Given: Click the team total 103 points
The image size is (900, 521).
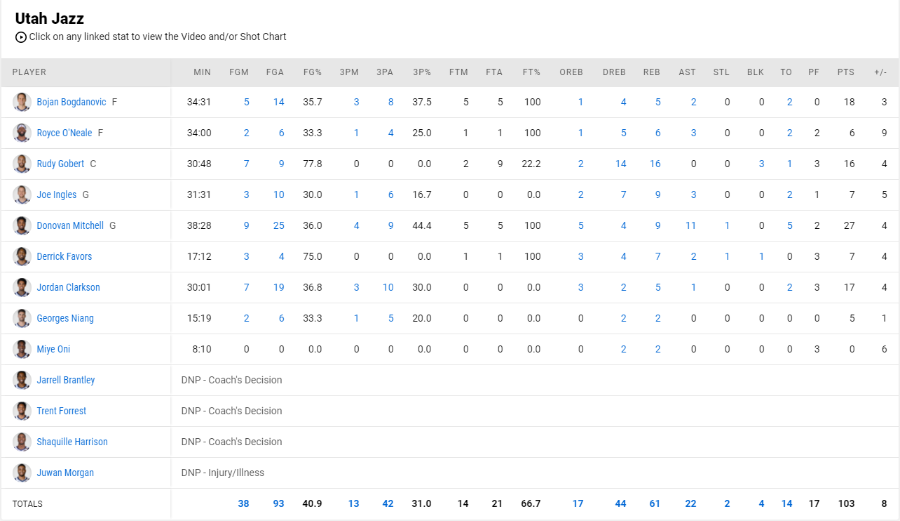Looking at the screenshot, I should coord(846,504).
